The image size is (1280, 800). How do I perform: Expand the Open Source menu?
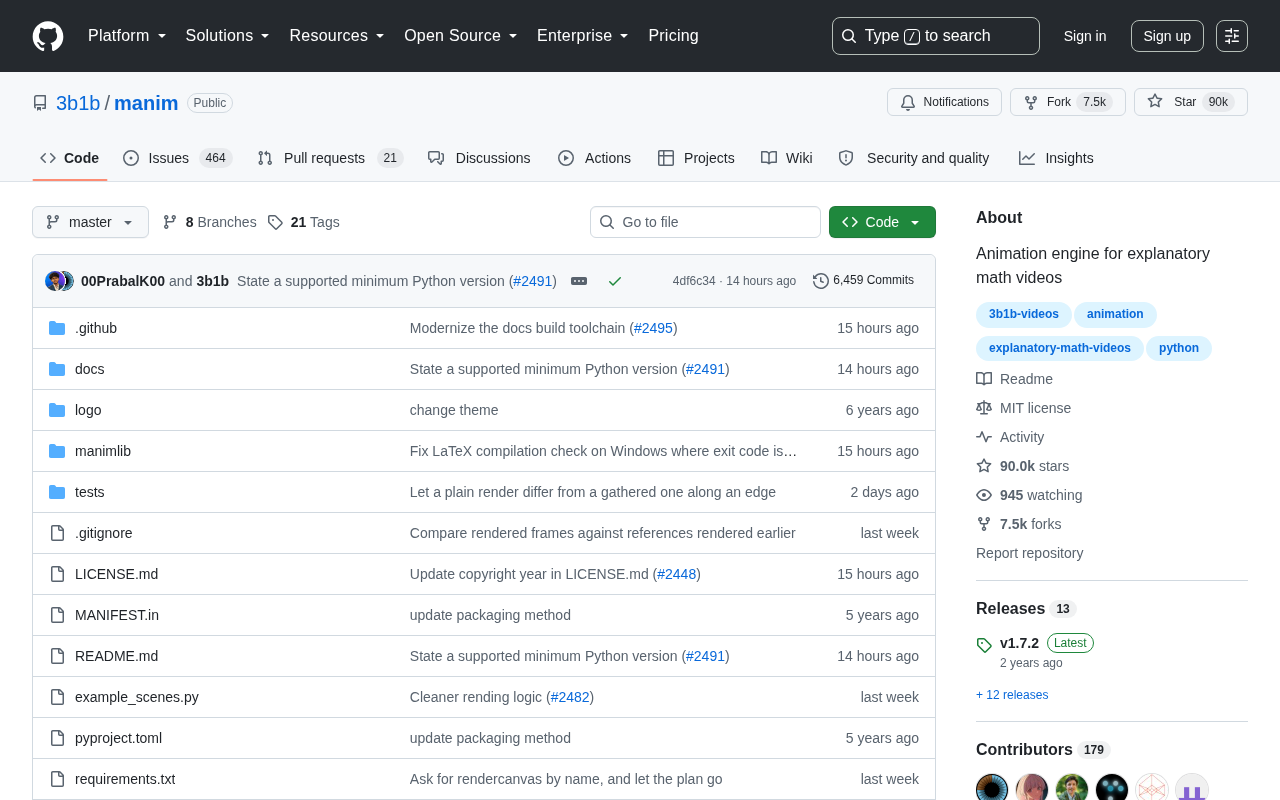pos(461,36)
